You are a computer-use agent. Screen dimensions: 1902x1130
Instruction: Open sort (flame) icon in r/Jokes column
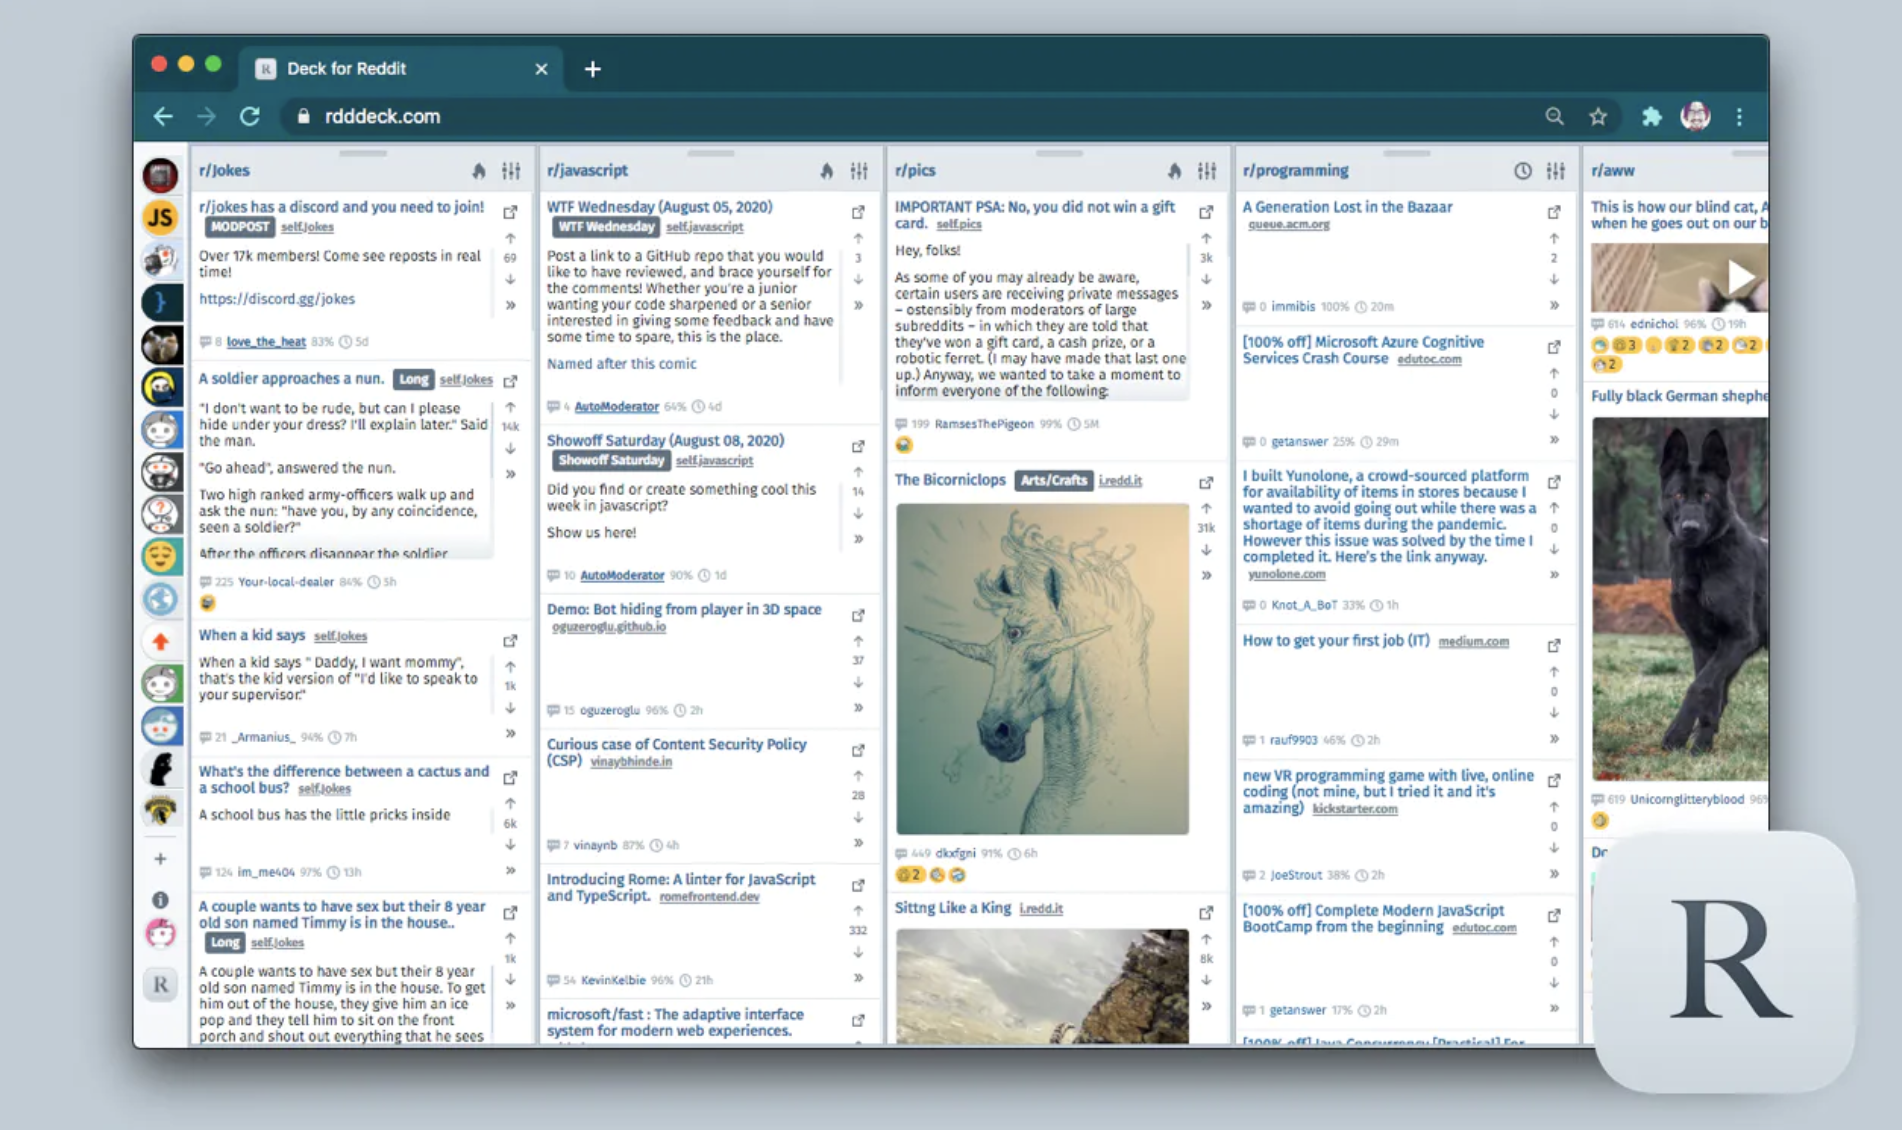(x=479, y=171)
